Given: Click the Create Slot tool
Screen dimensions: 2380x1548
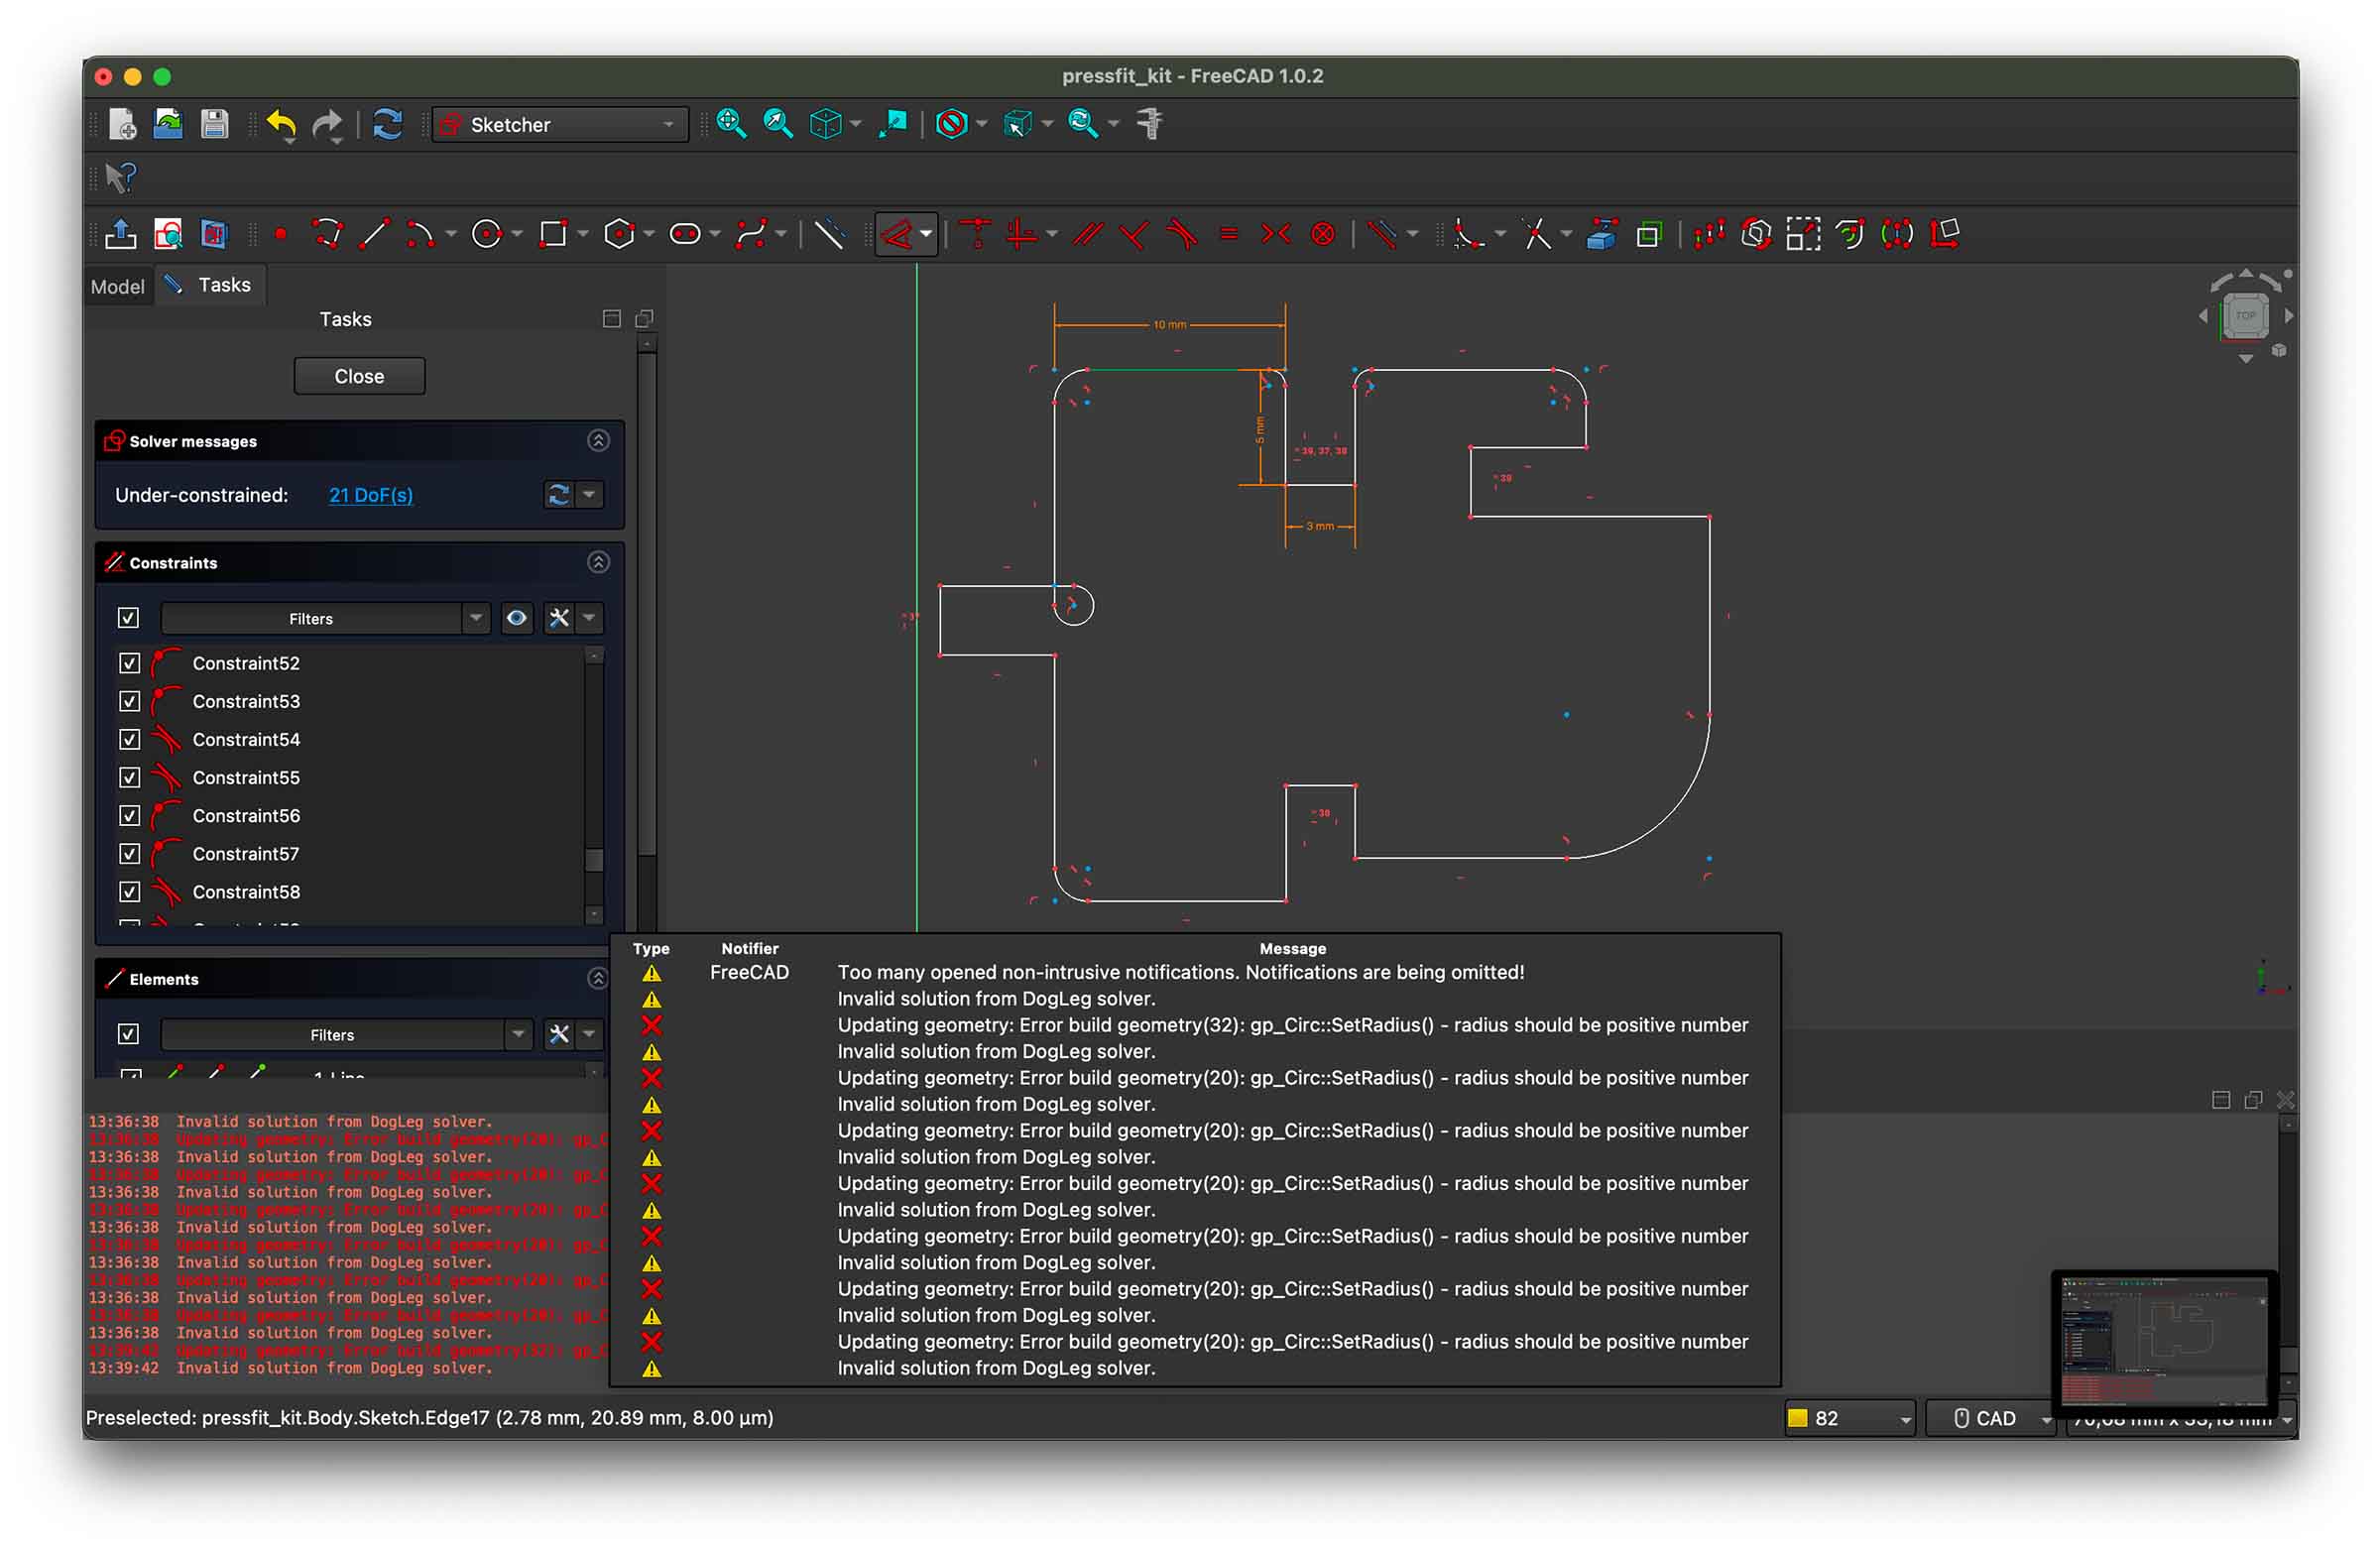Looking at the screenshot, I should 685,235.
